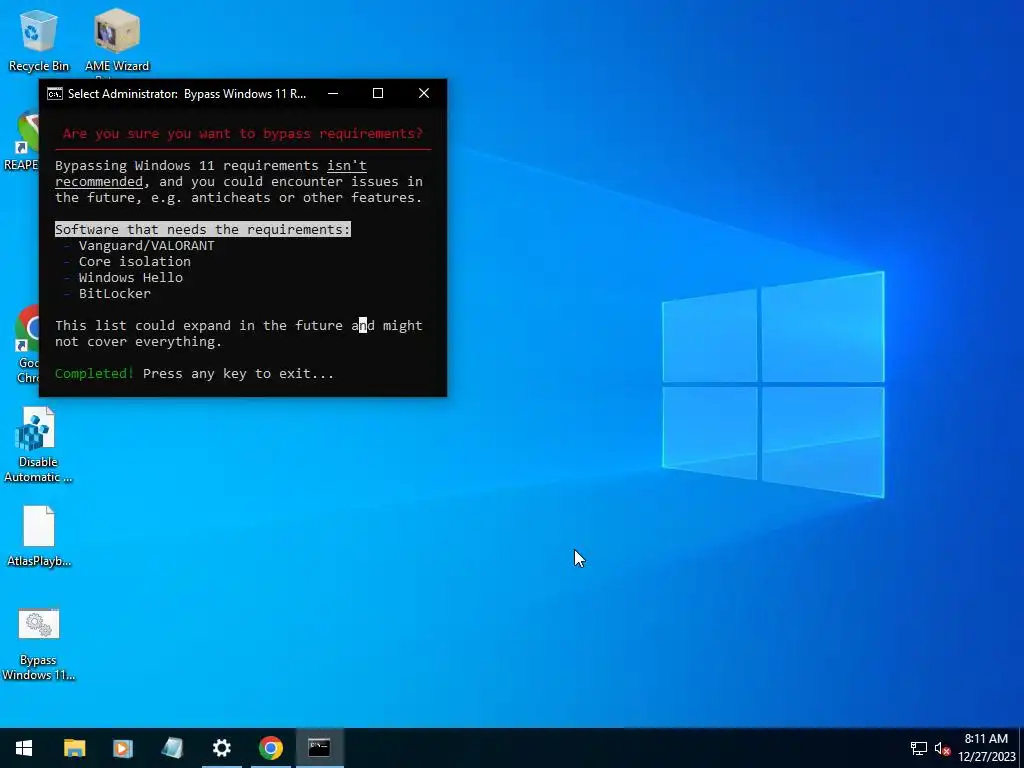
Task: Select the Bypass Windows 11 desktop script icon
Action: coord(39,644)
